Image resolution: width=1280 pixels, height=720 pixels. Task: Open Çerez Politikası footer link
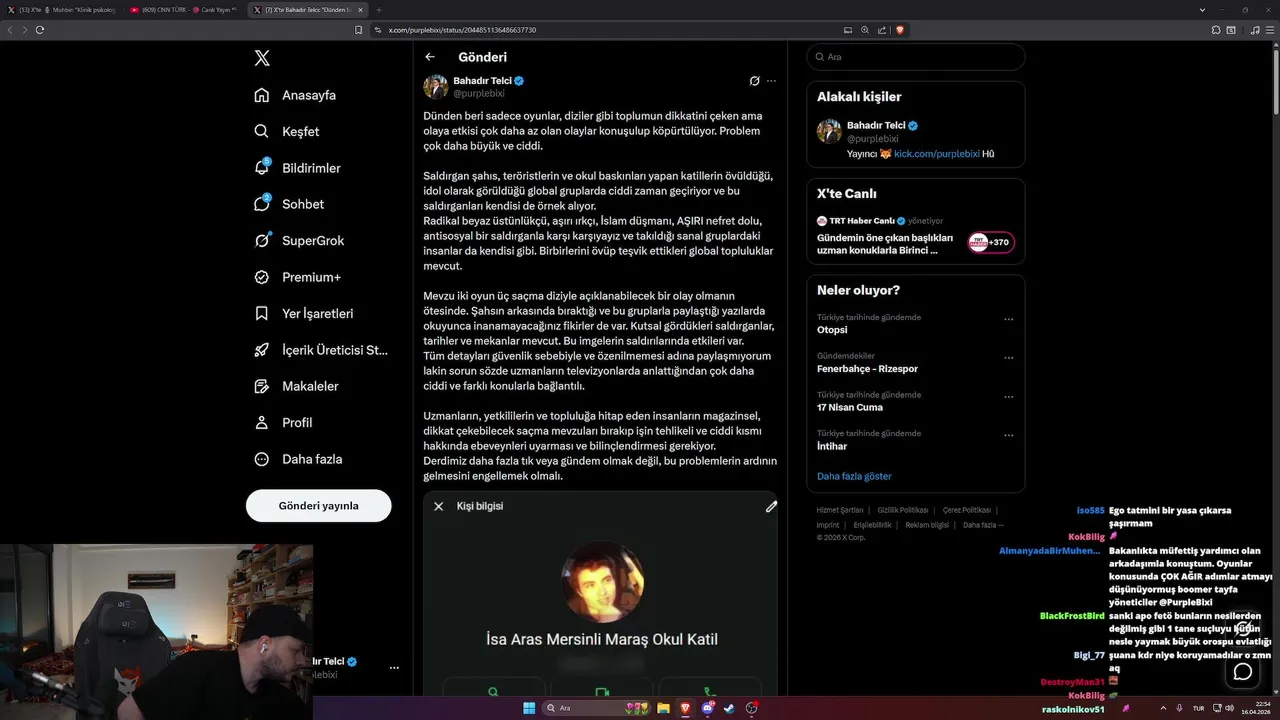click(967, 510)
